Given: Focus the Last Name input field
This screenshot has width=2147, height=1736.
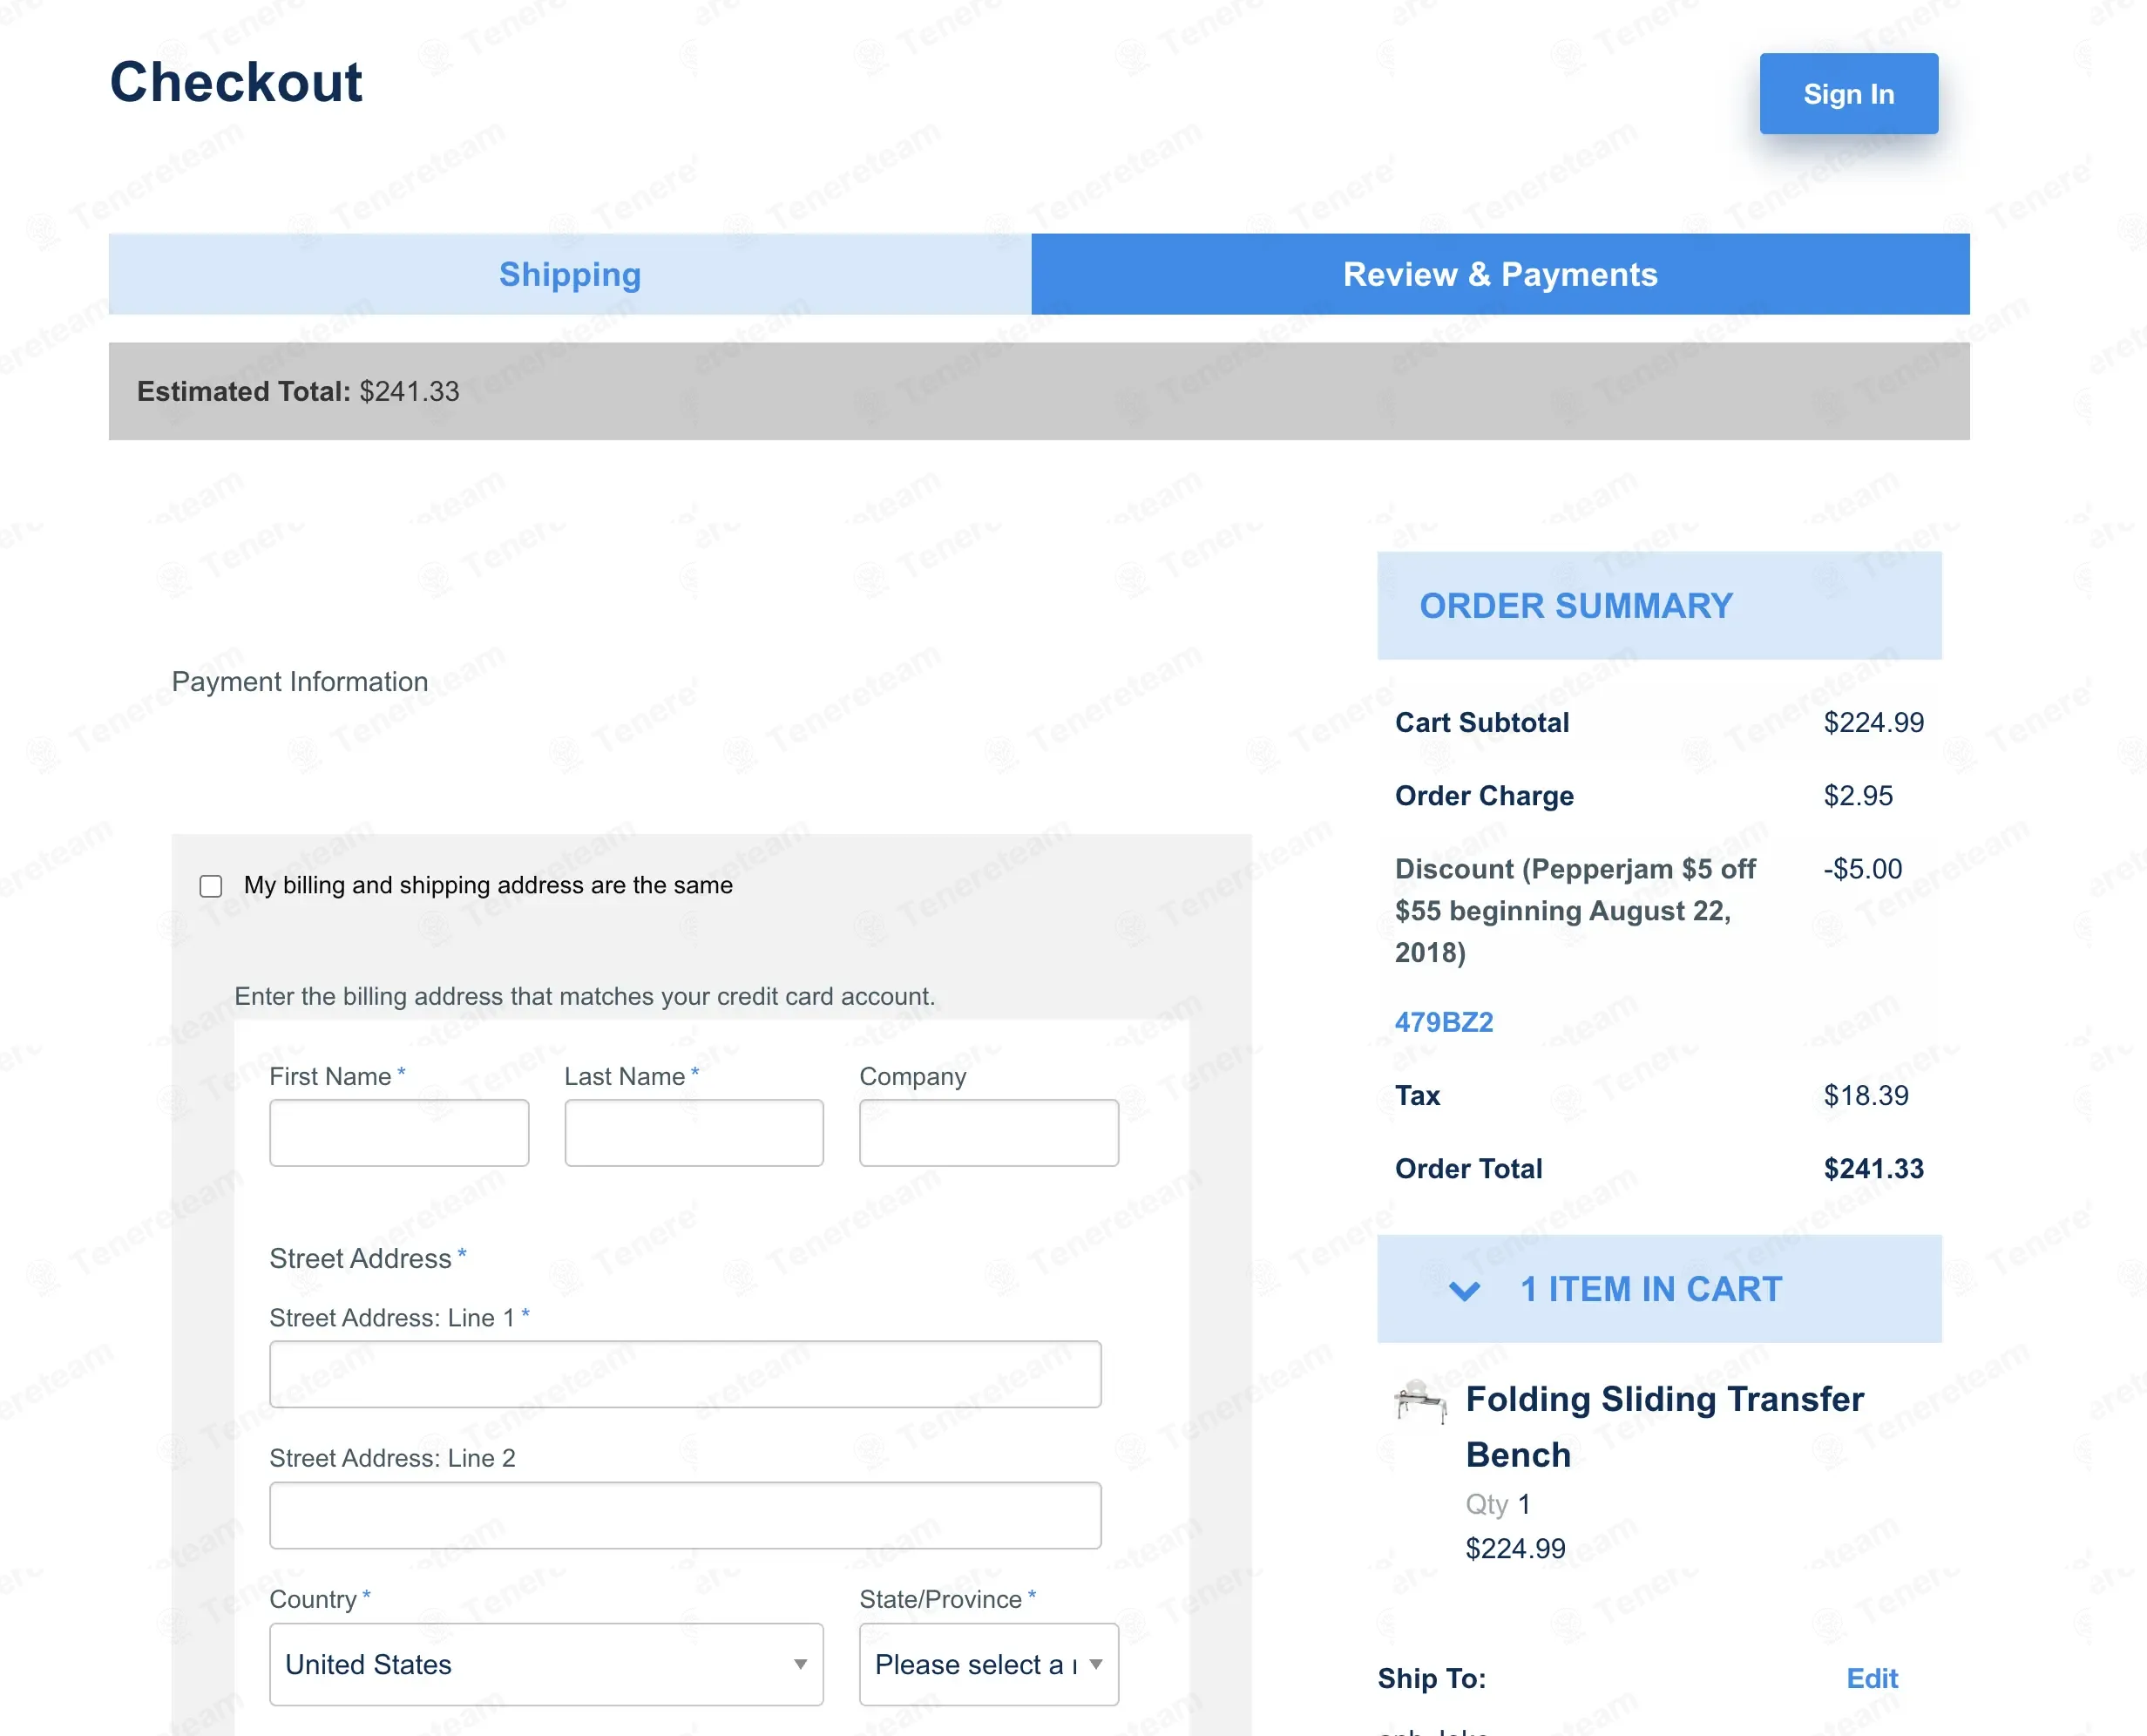Looking at the screenshot, I should tap(694, 1132).
